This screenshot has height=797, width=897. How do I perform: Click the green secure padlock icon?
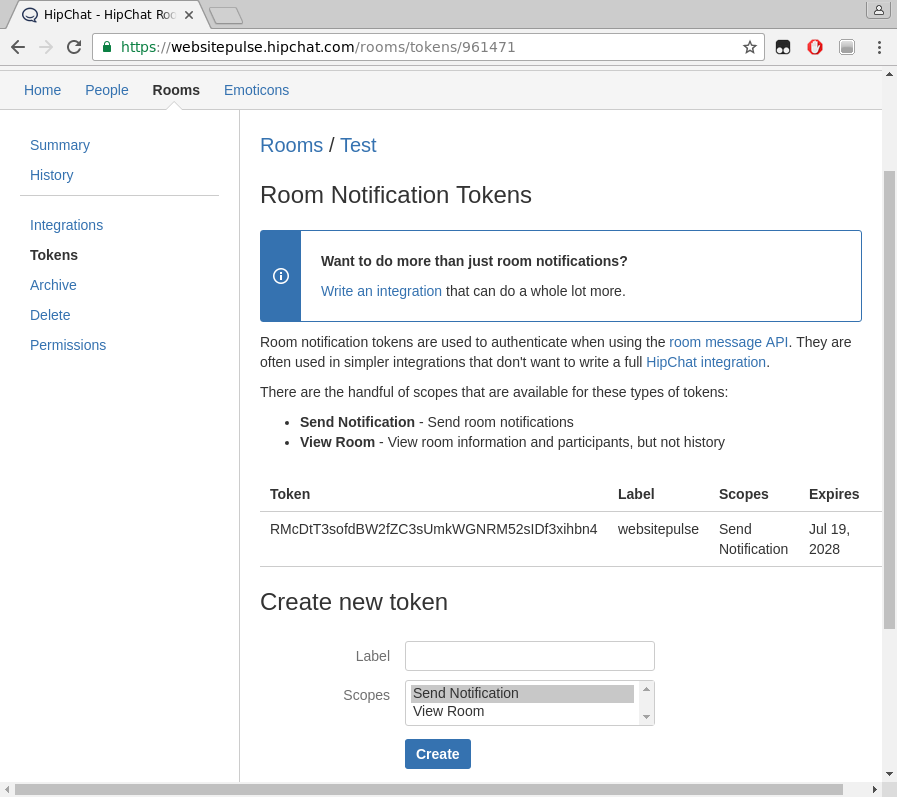tap(107, 46)
